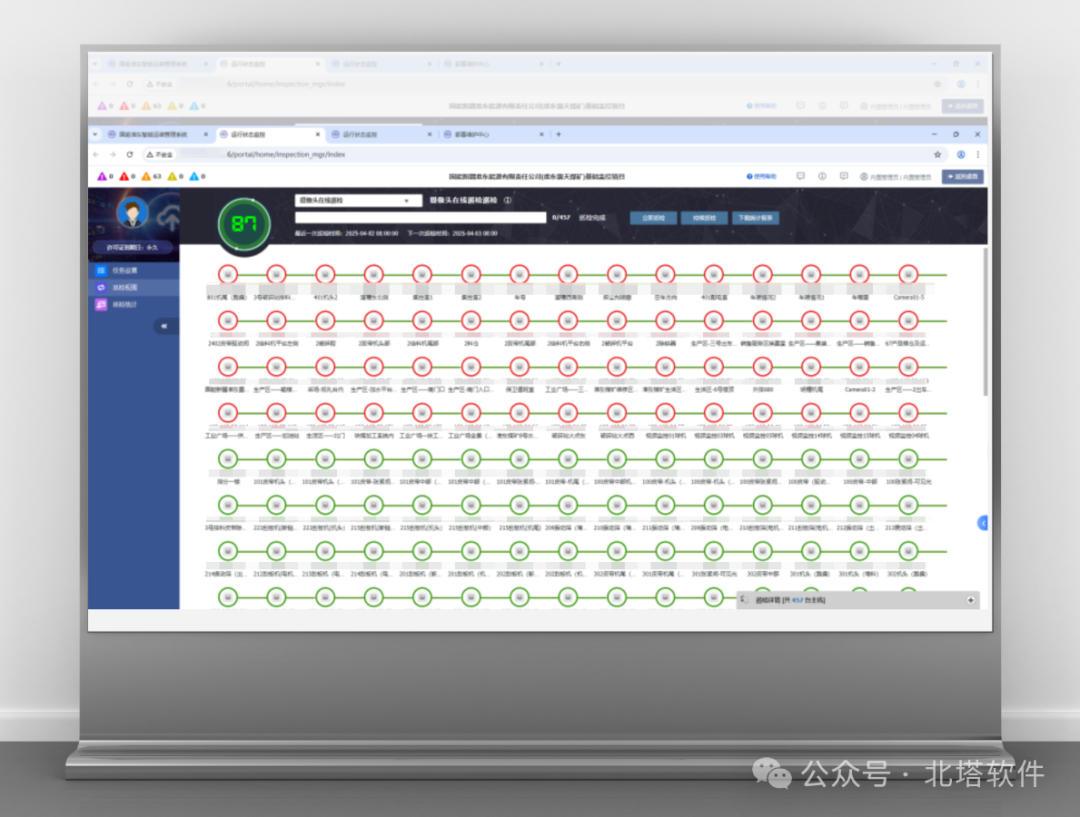Select the red camera node labeled 车号

(x=519, y=274)
